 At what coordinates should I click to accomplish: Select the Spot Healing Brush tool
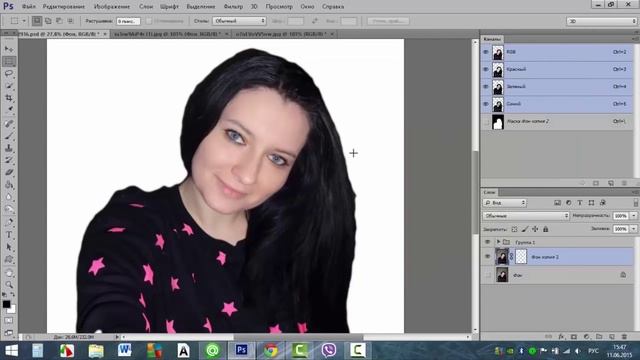[9, 124]
